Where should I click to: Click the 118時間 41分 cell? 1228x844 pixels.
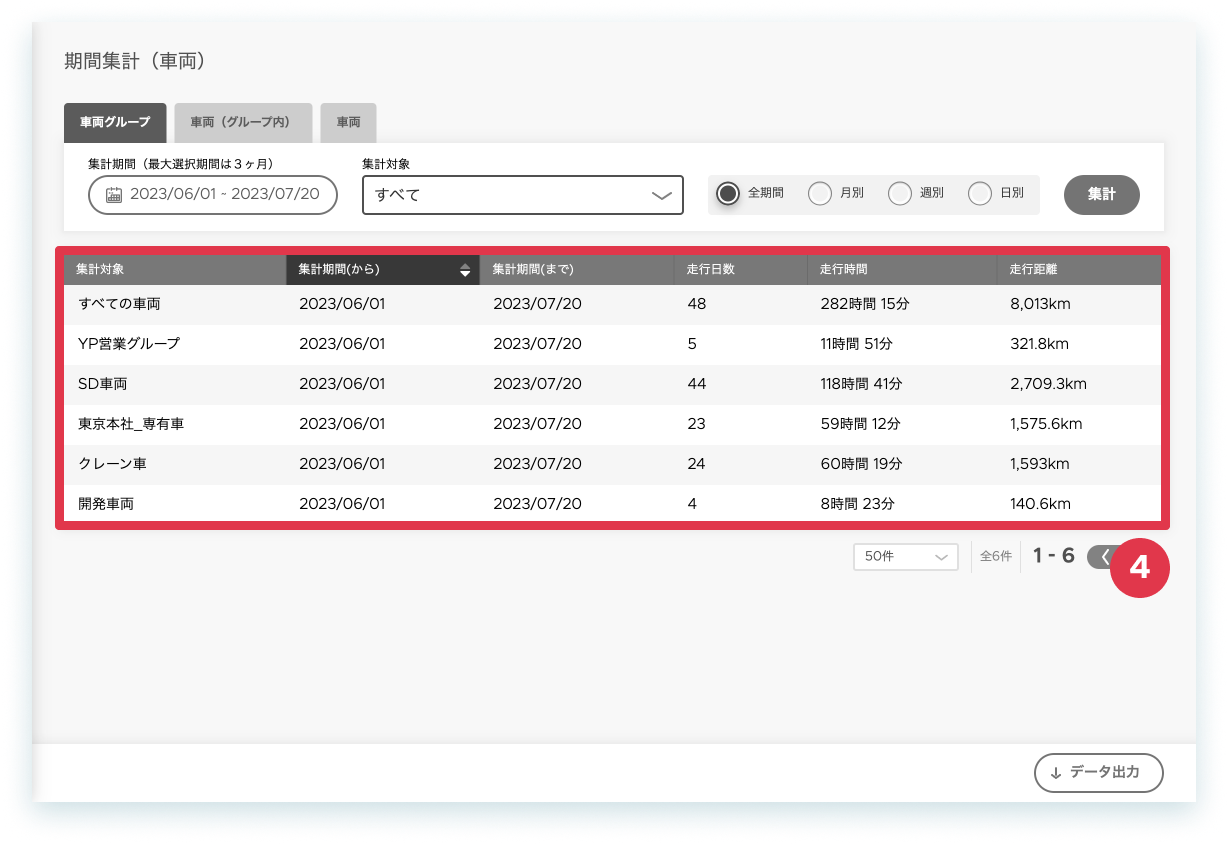point(862,384)
